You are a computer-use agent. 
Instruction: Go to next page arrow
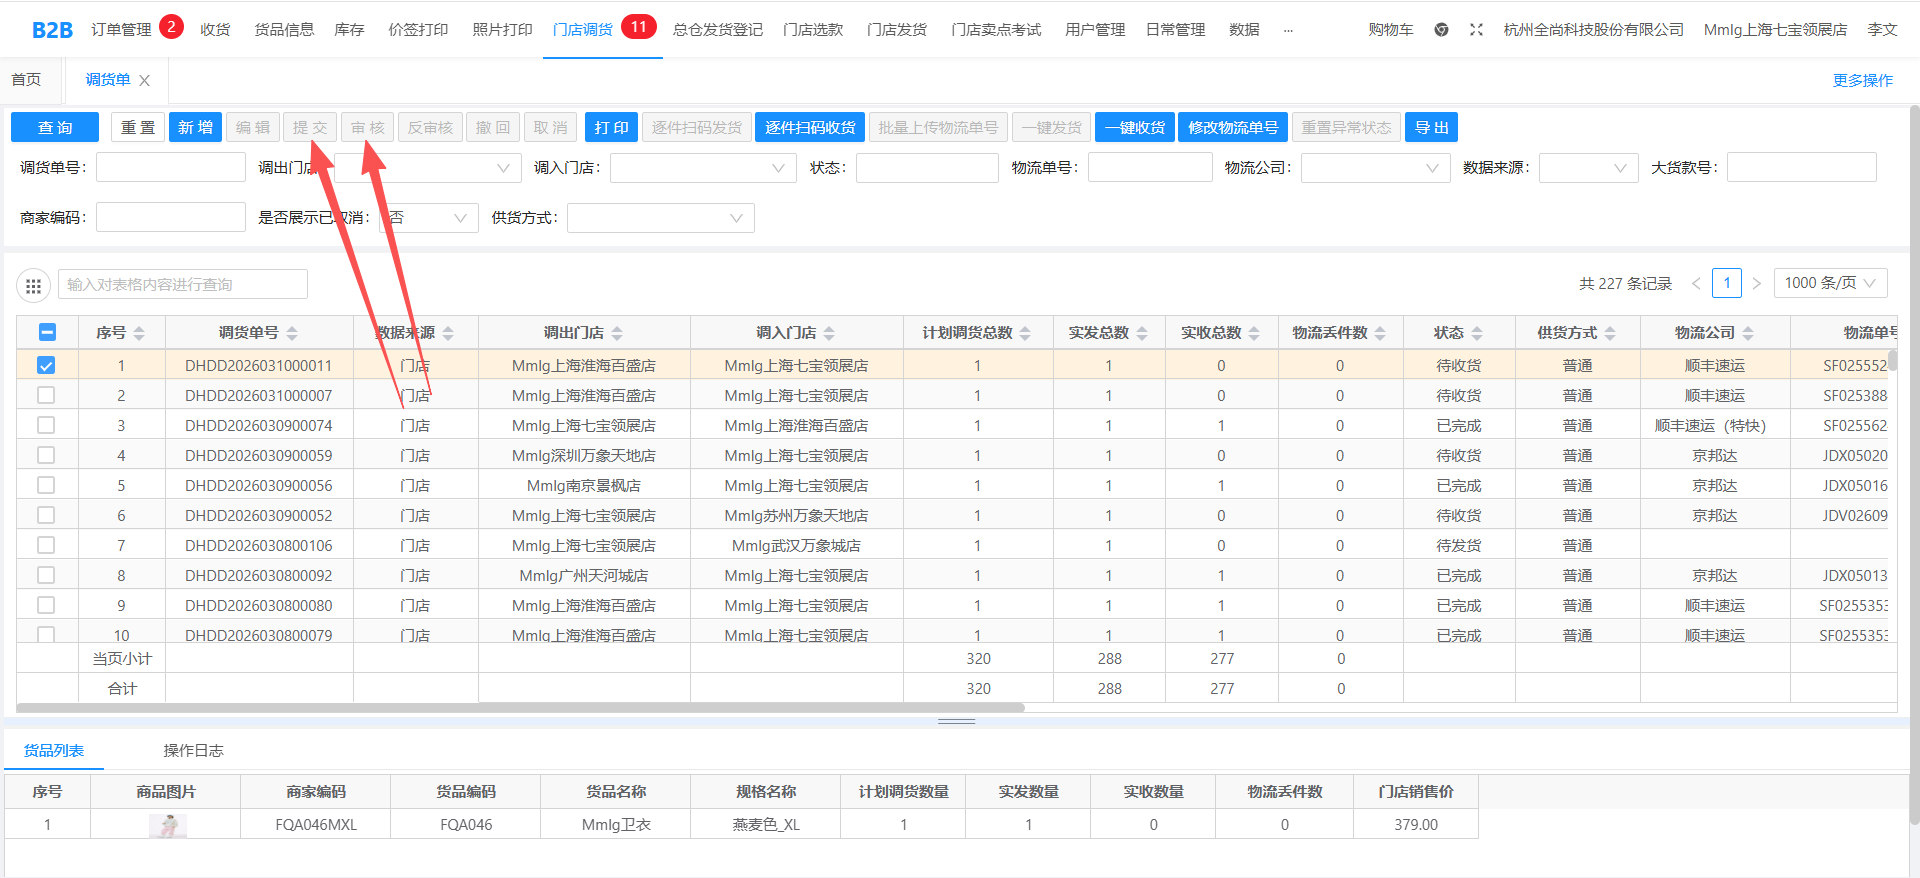click(x=1756, y=284)
